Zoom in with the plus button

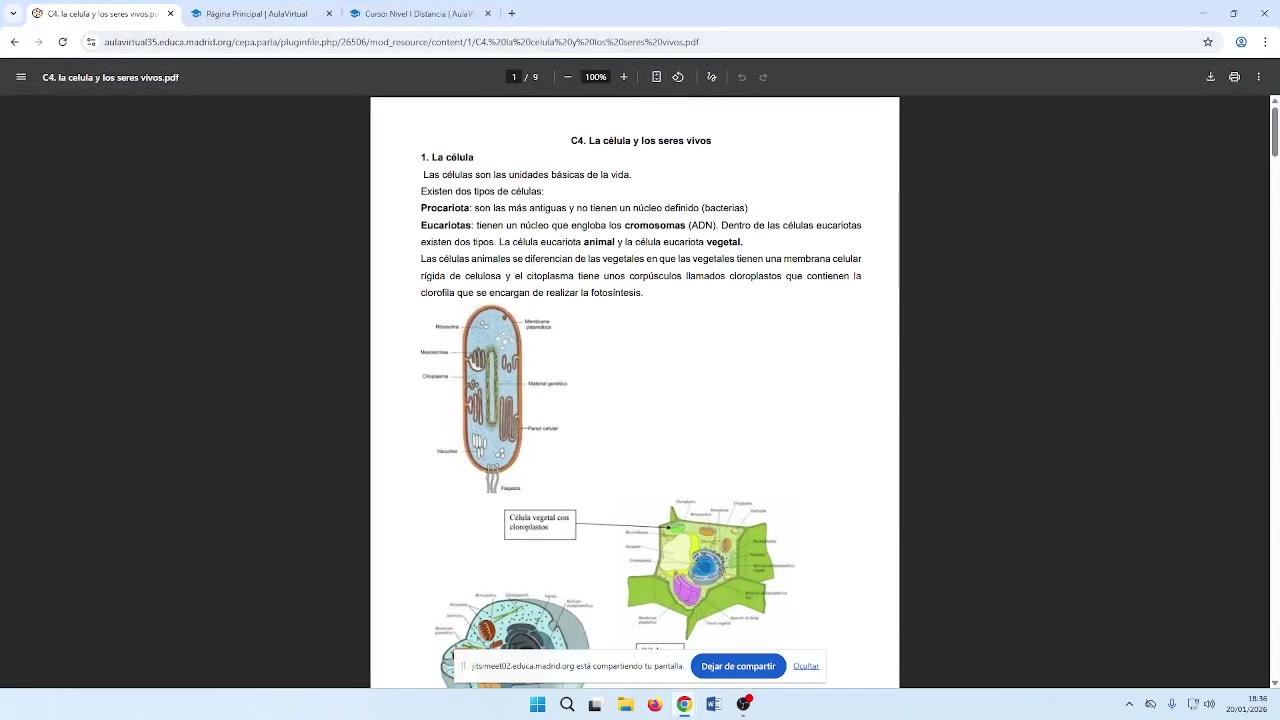coord(624,77)
